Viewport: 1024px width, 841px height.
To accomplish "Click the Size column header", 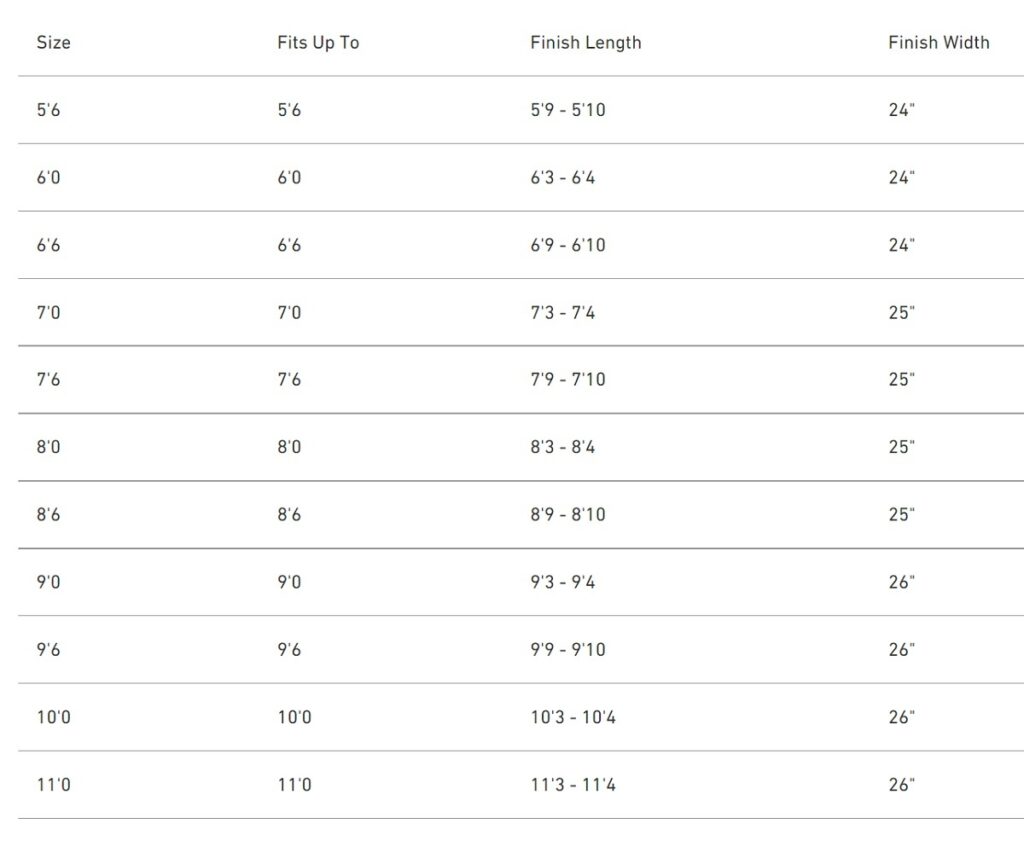I will click(x=53, y=43).
